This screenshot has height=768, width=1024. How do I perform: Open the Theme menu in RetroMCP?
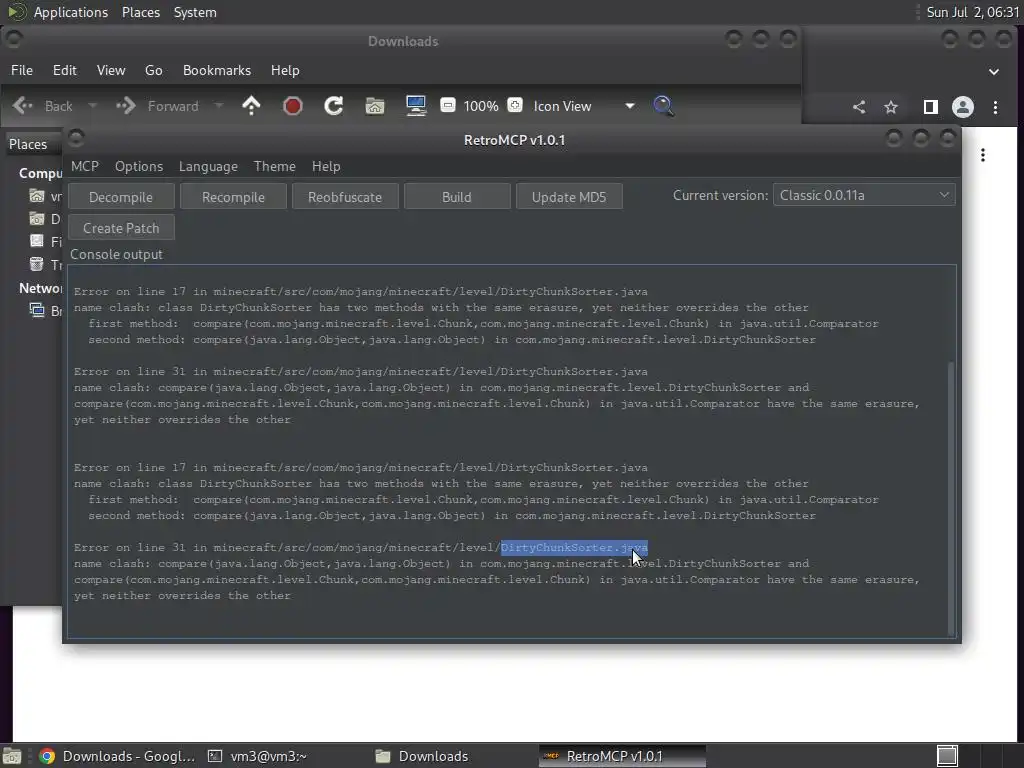(275, 166)
